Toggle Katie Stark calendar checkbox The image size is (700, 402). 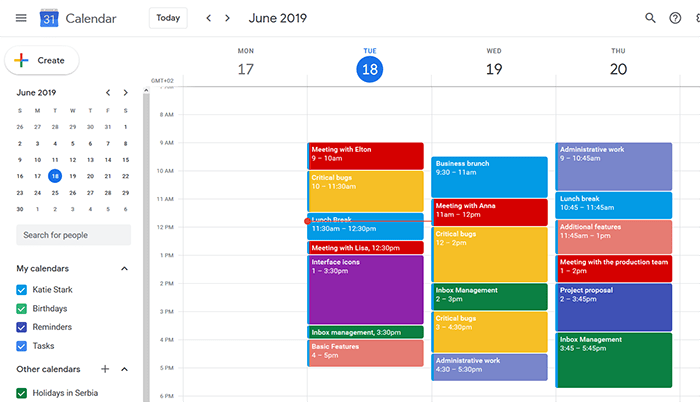coord(21,289)
